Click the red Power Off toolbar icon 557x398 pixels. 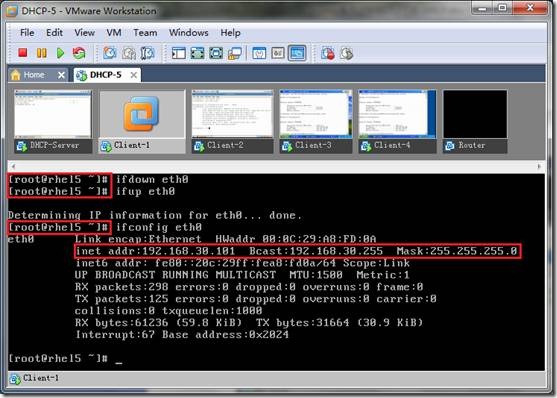coord(23,53)
